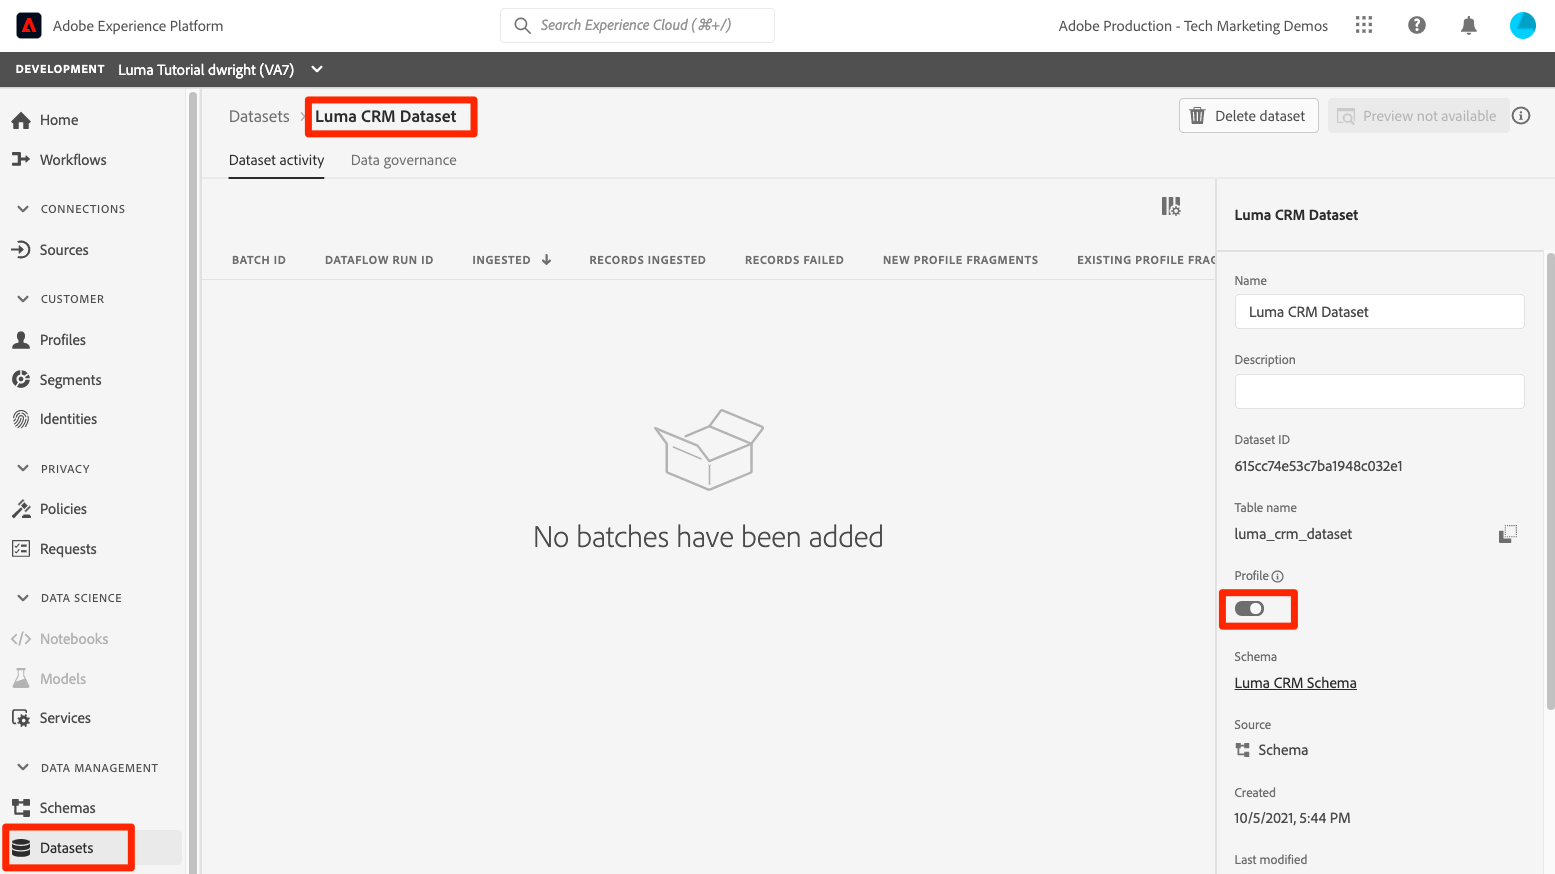Image resolution: width=1555 pixels, height=874 pixels.
Task: Click the Adobe logo icon
Action: coord(29,26)
